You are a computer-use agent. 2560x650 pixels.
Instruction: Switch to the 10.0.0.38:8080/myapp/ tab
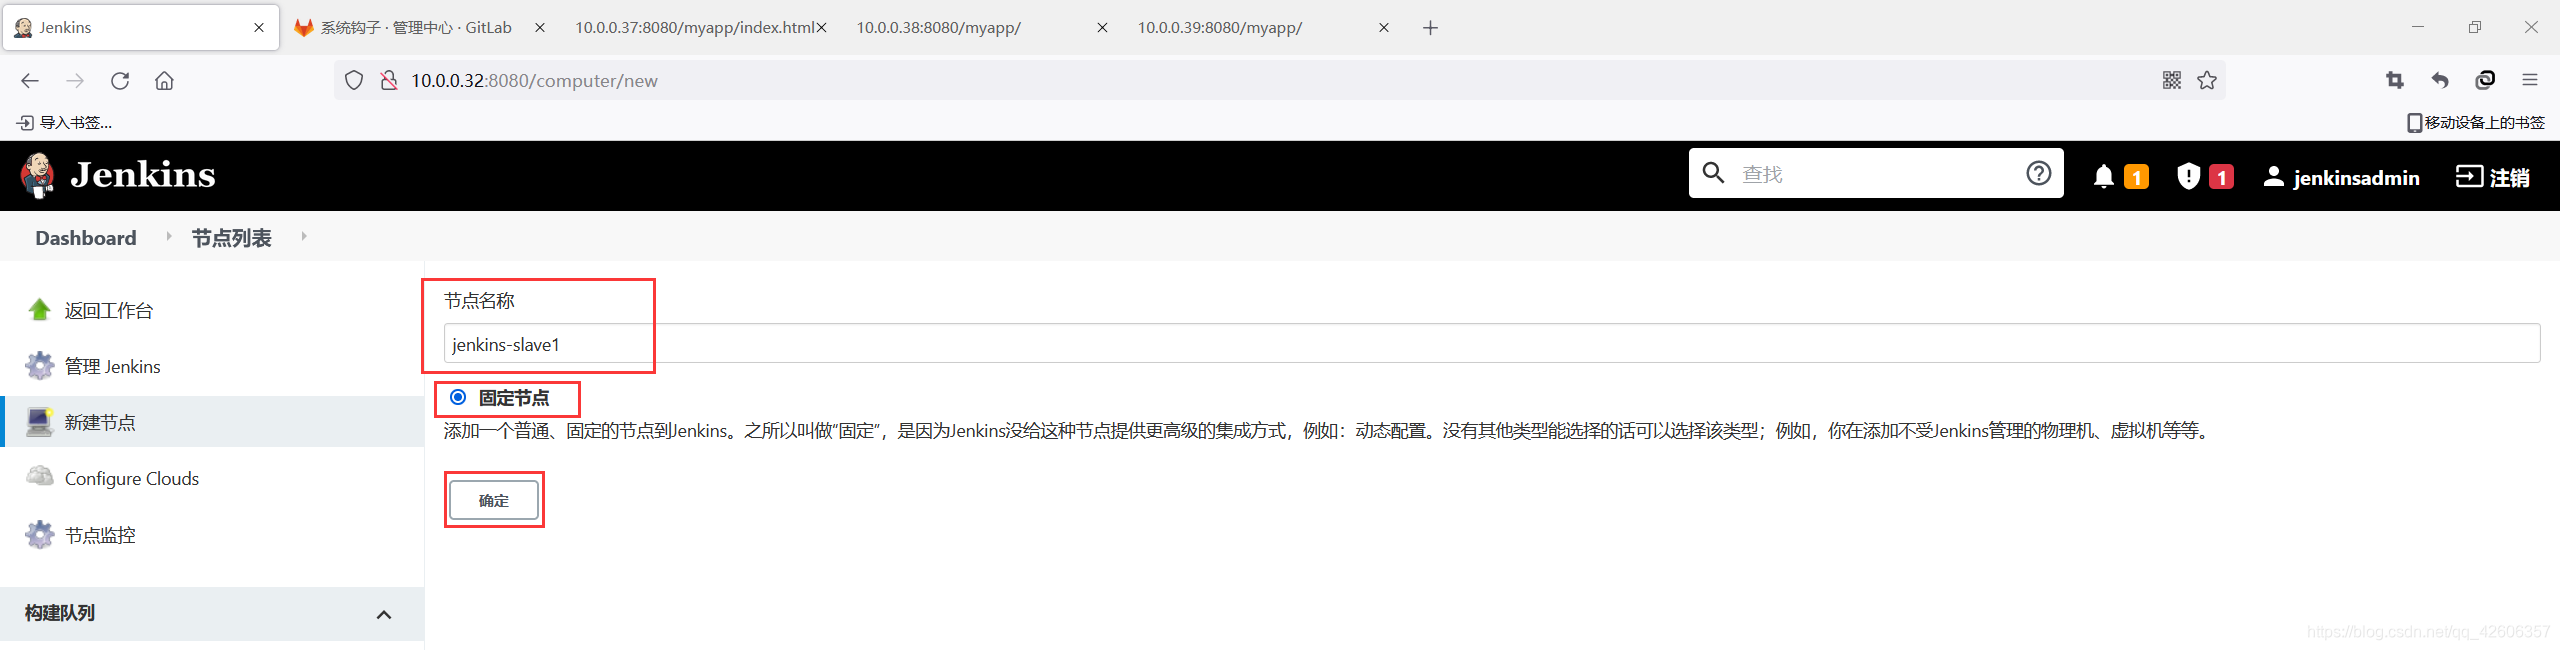(938, 28)
